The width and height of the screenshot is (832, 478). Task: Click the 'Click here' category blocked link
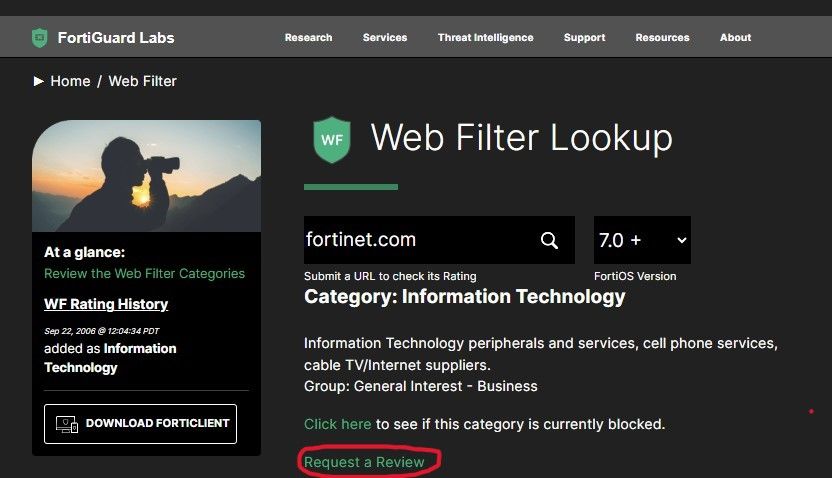(337, 424)
